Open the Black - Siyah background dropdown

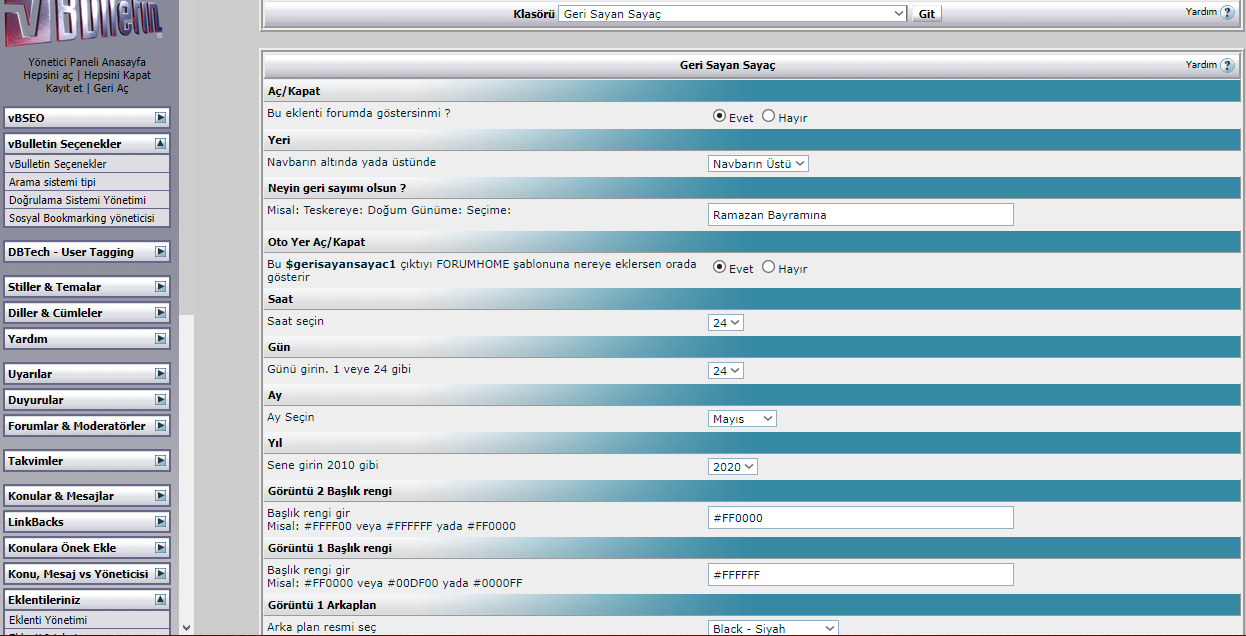[773, 629]
